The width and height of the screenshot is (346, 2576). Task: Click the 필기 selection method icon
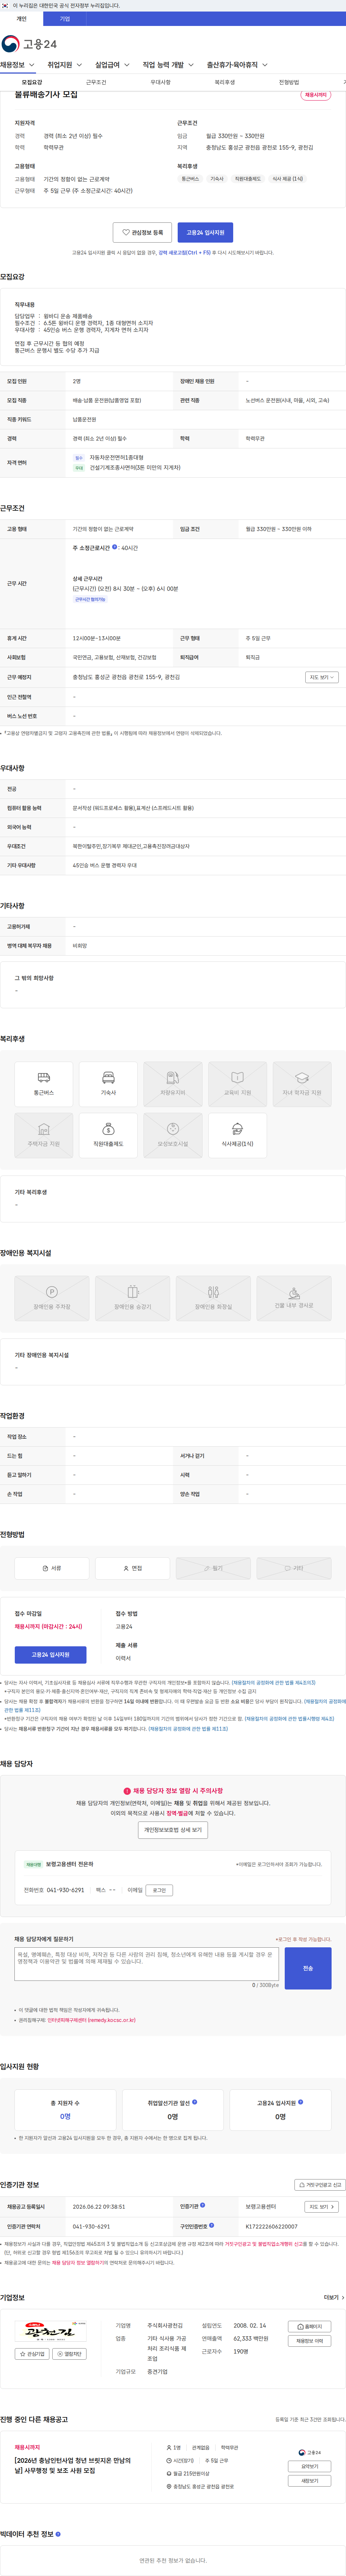pos(213,1568)
